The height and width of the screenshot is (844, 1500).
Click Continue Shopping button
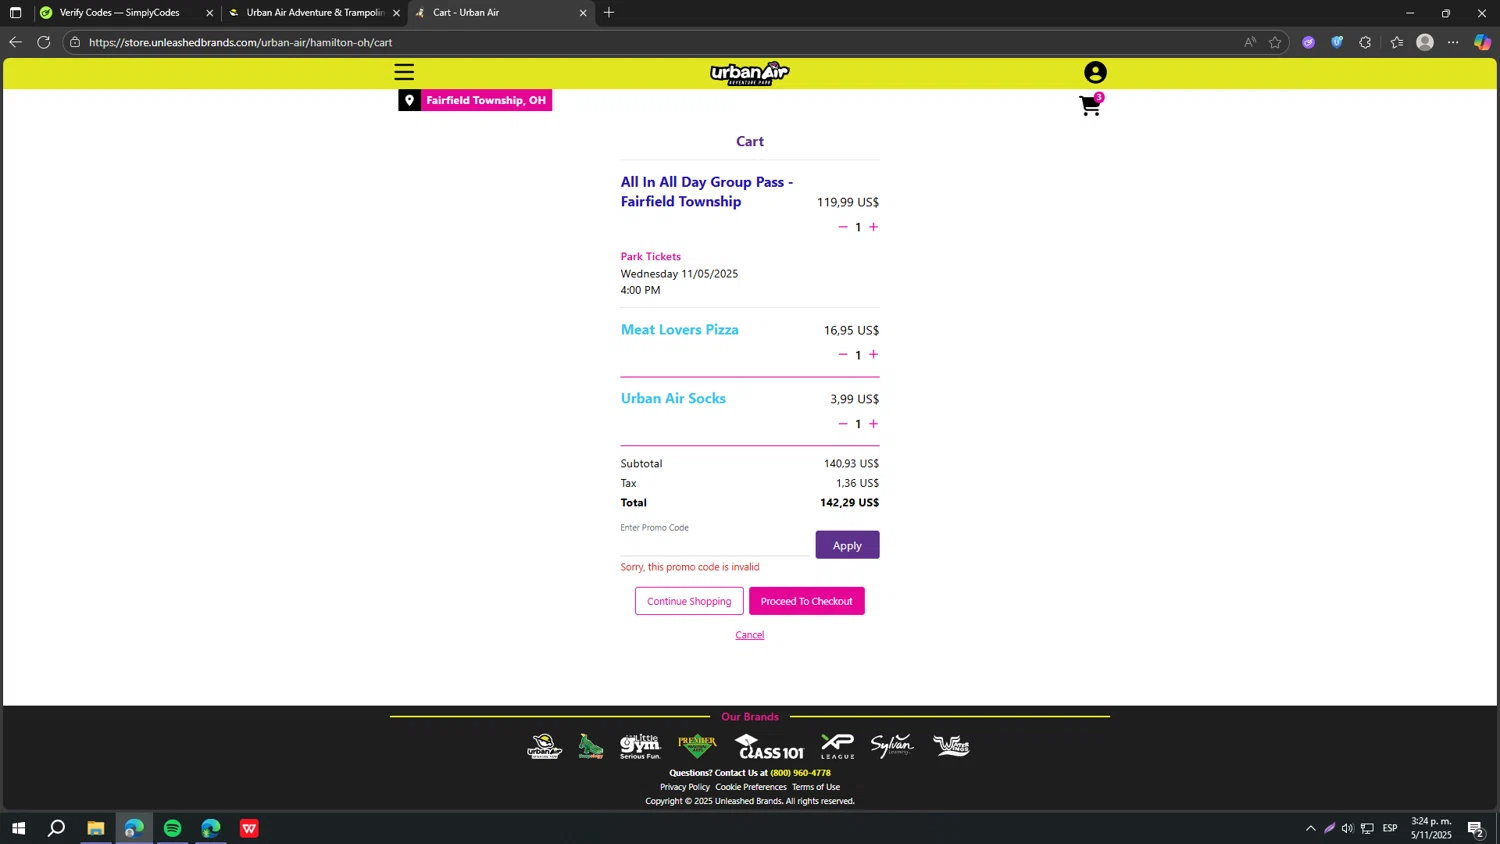click(689, 601)
